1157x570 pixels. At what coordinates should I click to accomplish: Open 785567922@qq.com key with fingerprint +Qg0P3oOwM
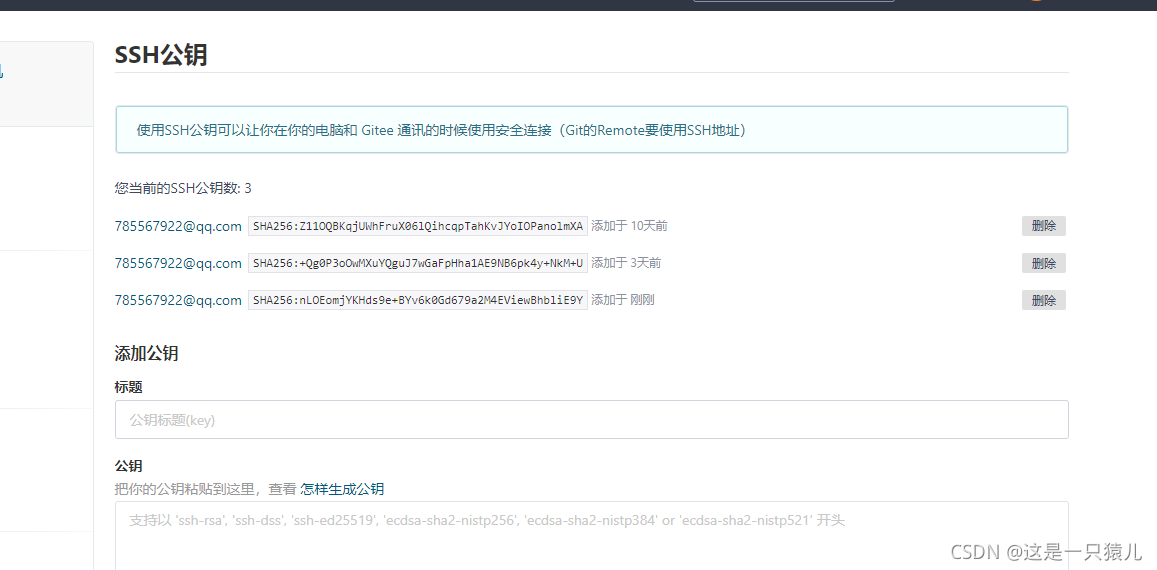coord(178,263)
